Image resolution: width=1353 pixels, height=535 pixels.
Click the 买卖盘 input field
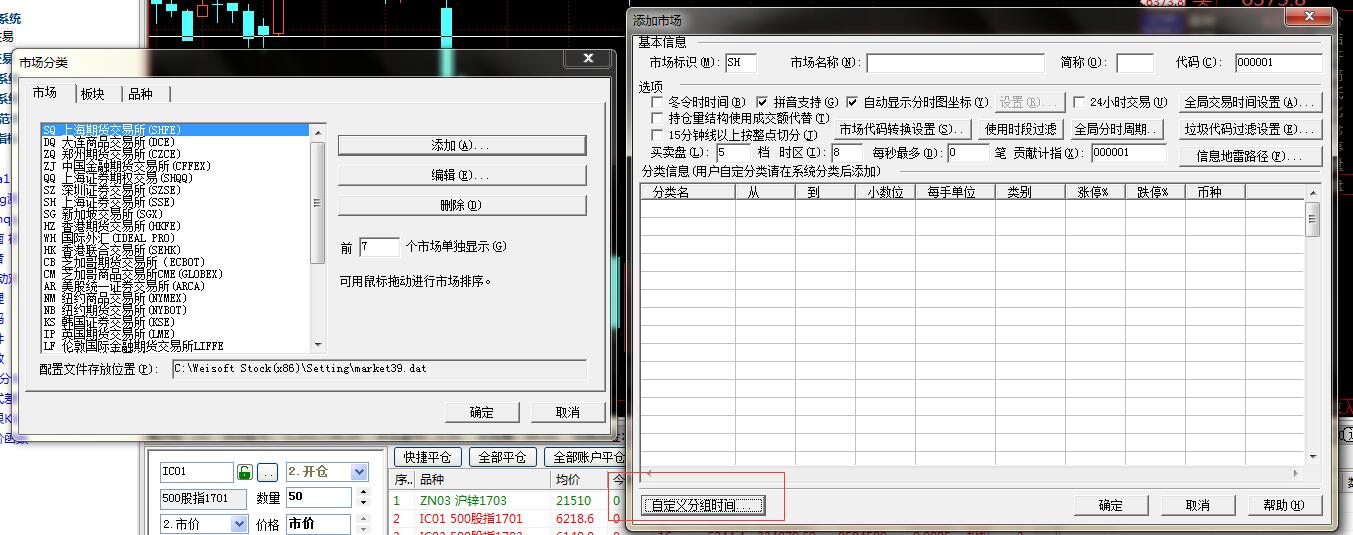tap(733, 153)
